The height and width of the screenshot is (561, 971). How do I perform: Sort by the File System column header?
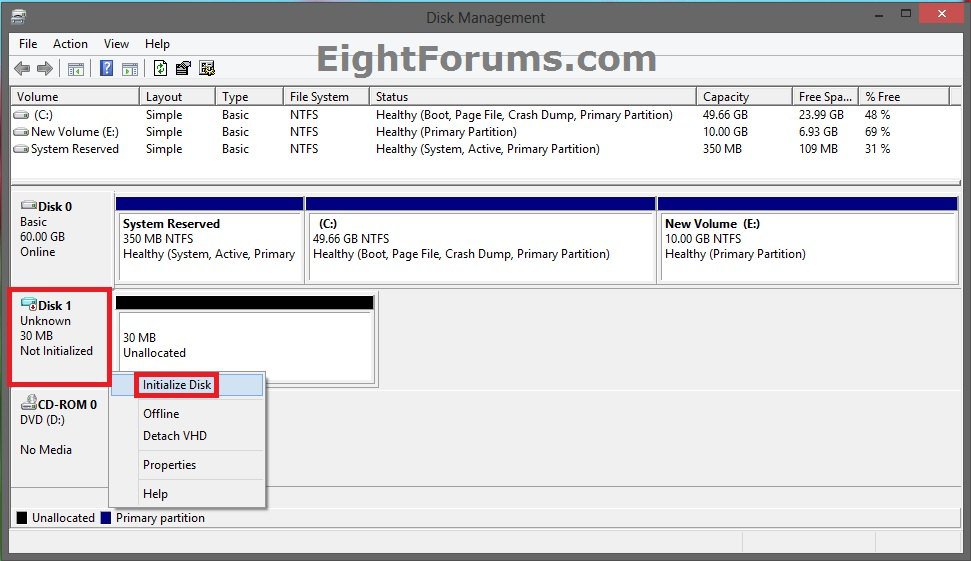[319, 97]
